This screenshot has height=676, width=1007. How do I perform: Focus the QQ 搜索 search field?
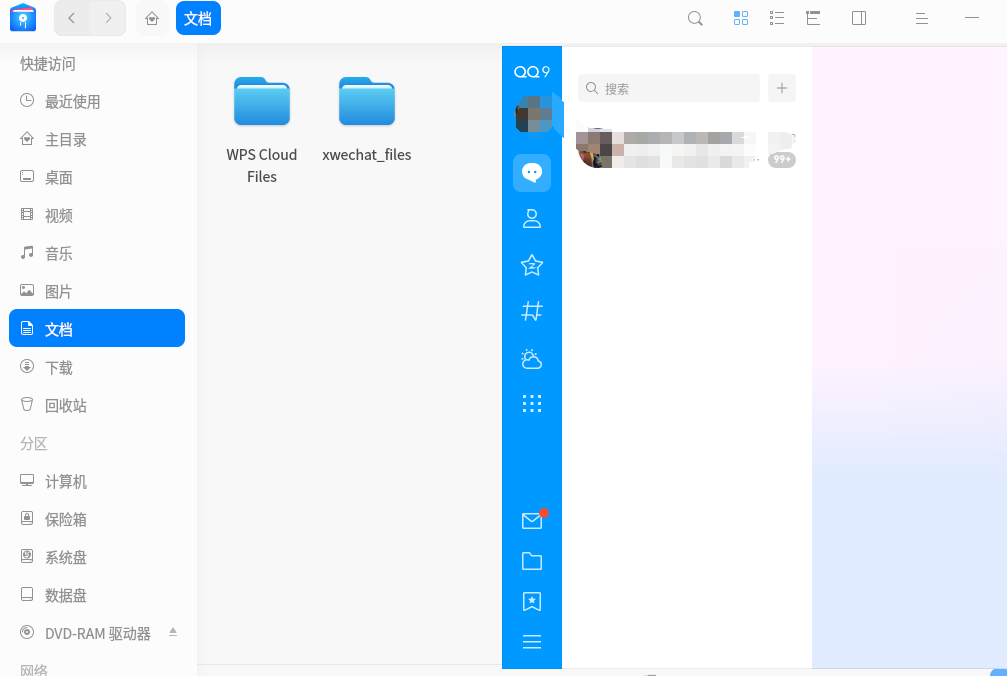tap(669, 88)
